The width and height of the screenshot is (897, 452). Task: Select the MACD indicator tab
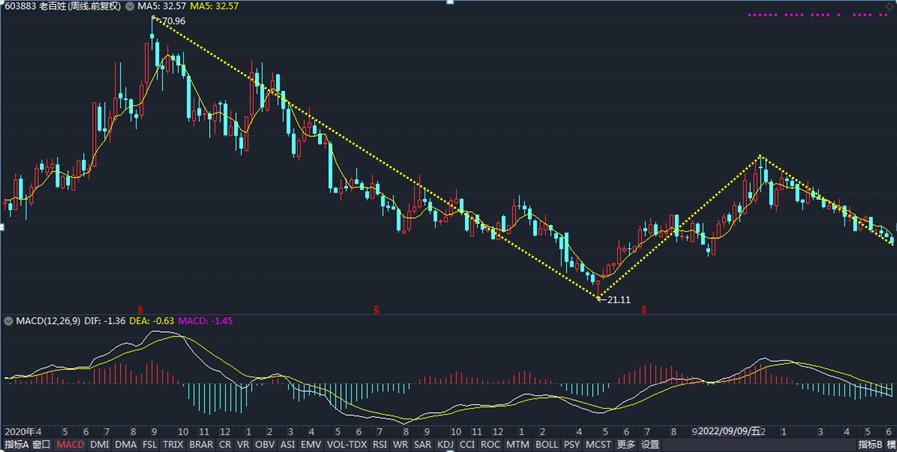tap(71, 445)
